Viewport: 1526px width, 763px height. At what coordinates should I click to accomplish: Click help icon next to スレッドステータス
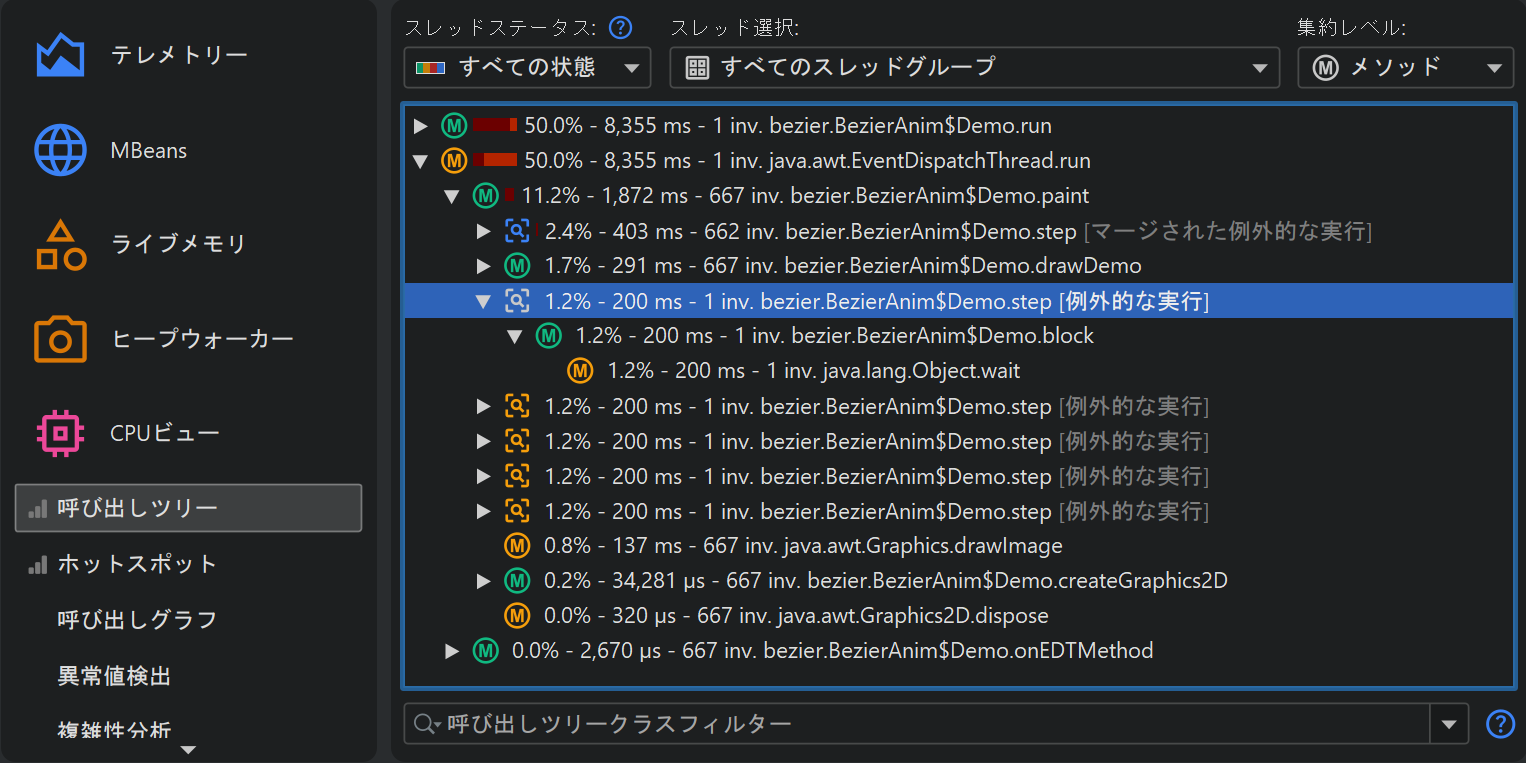coord(620,27)
